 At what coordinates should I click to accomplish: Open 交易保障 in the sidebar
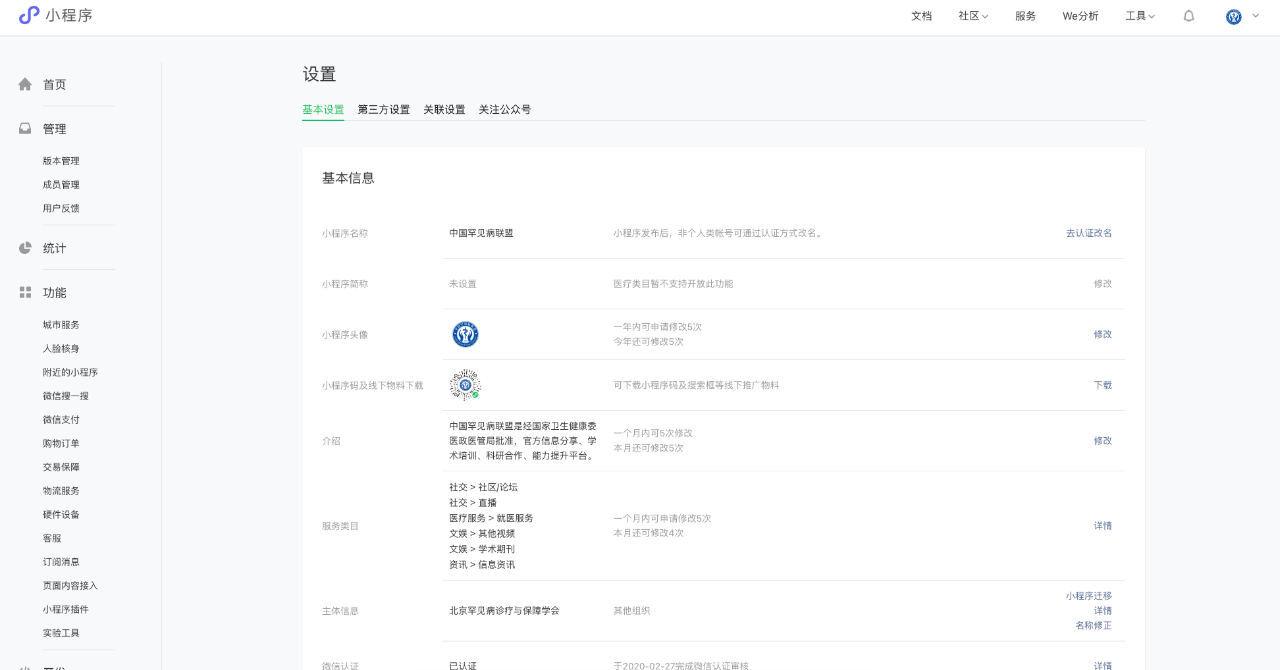click(61, 467)
